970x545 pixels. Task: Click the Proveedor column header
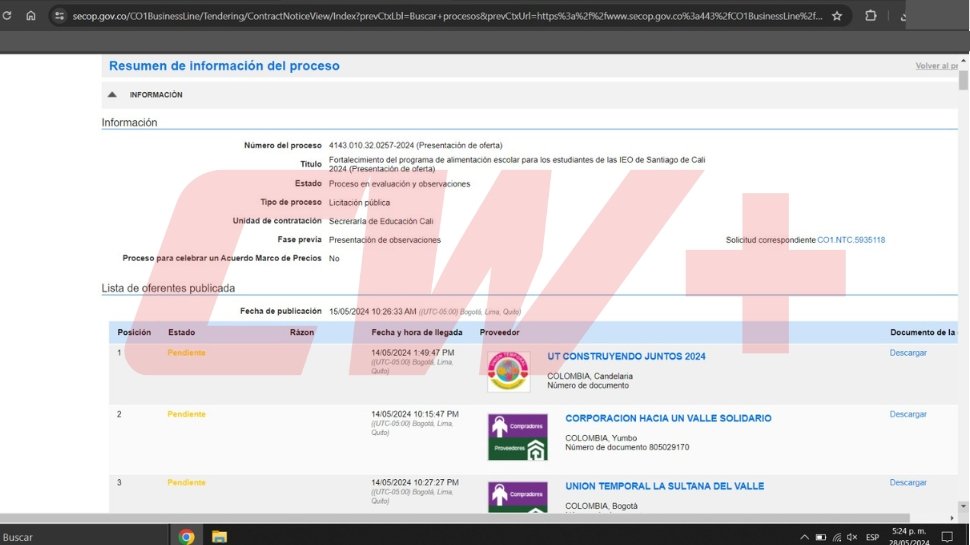(499, 332)
